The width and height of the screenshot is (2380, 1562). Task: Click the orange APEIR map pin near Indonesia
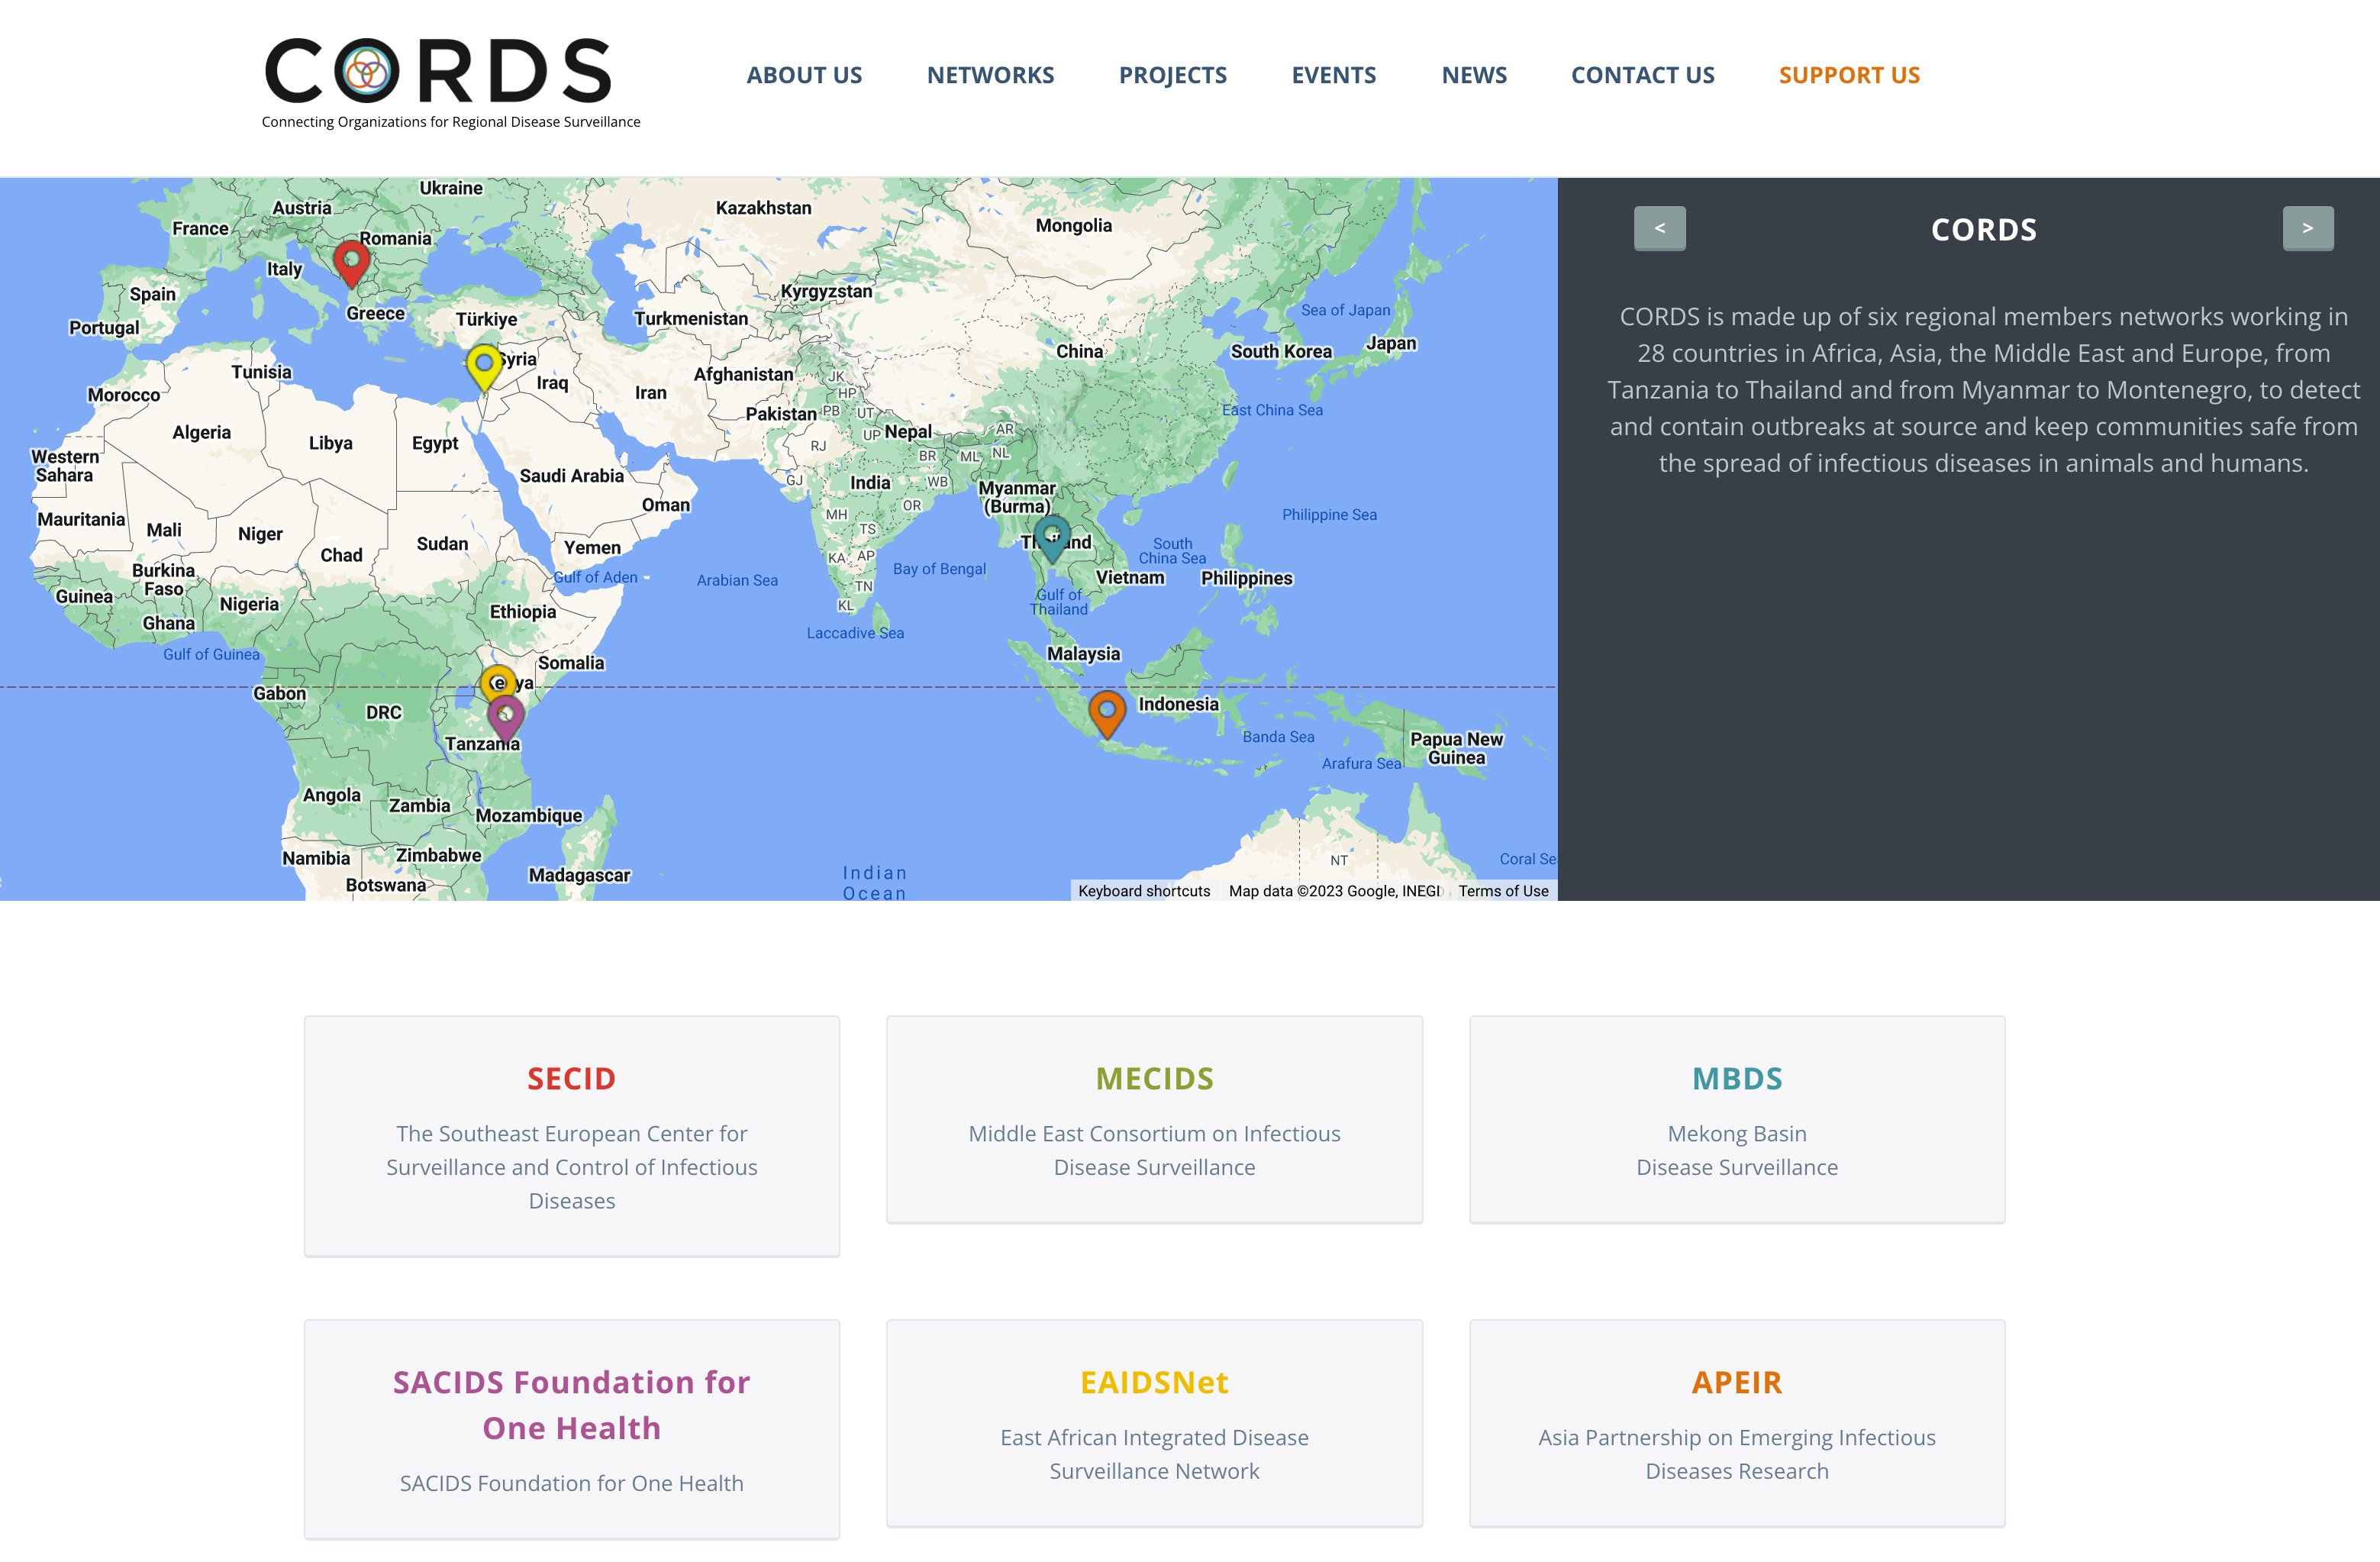(x=1107, y=714)
